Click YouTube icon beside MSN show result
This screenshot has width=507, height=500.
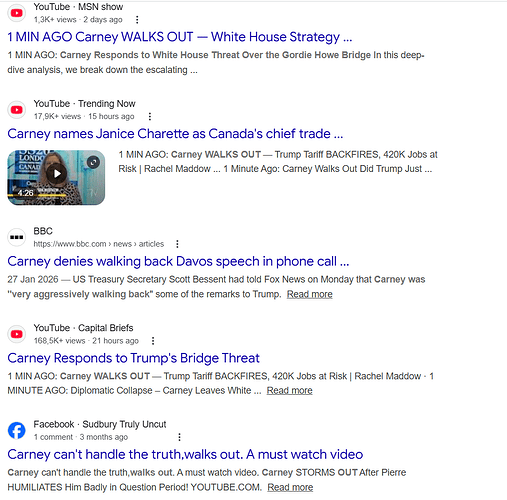[x=17, y=13]
